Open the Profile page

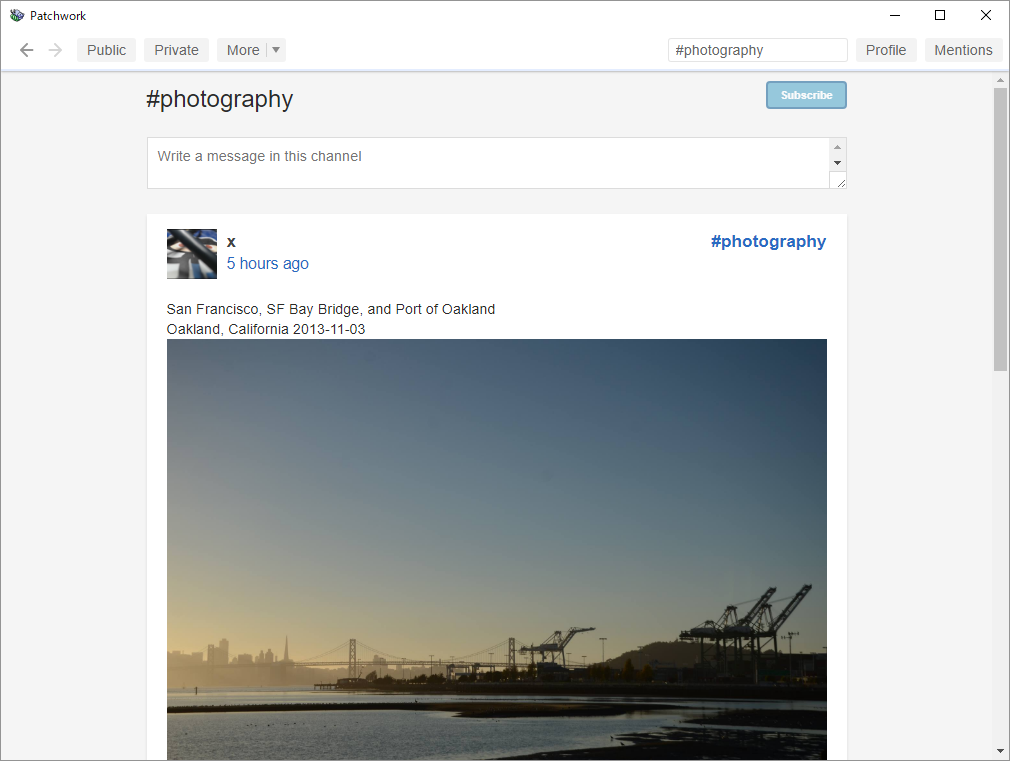(x=885, y=50)
